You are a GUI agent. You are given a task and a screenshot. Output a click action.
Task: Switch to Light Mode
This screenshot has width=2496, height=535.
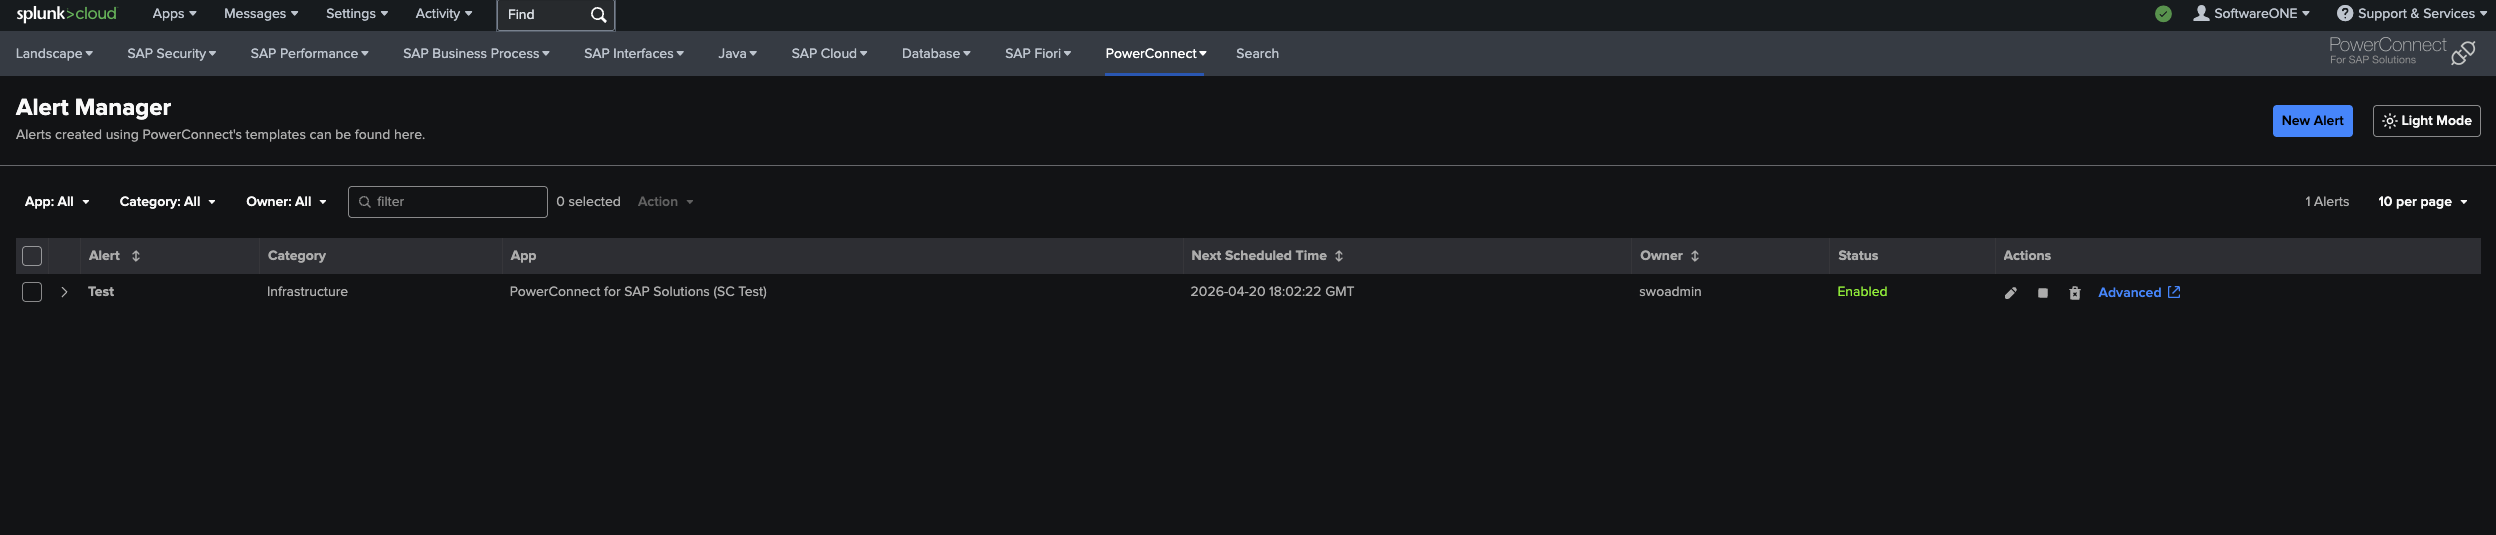(x=2426, y=121)
